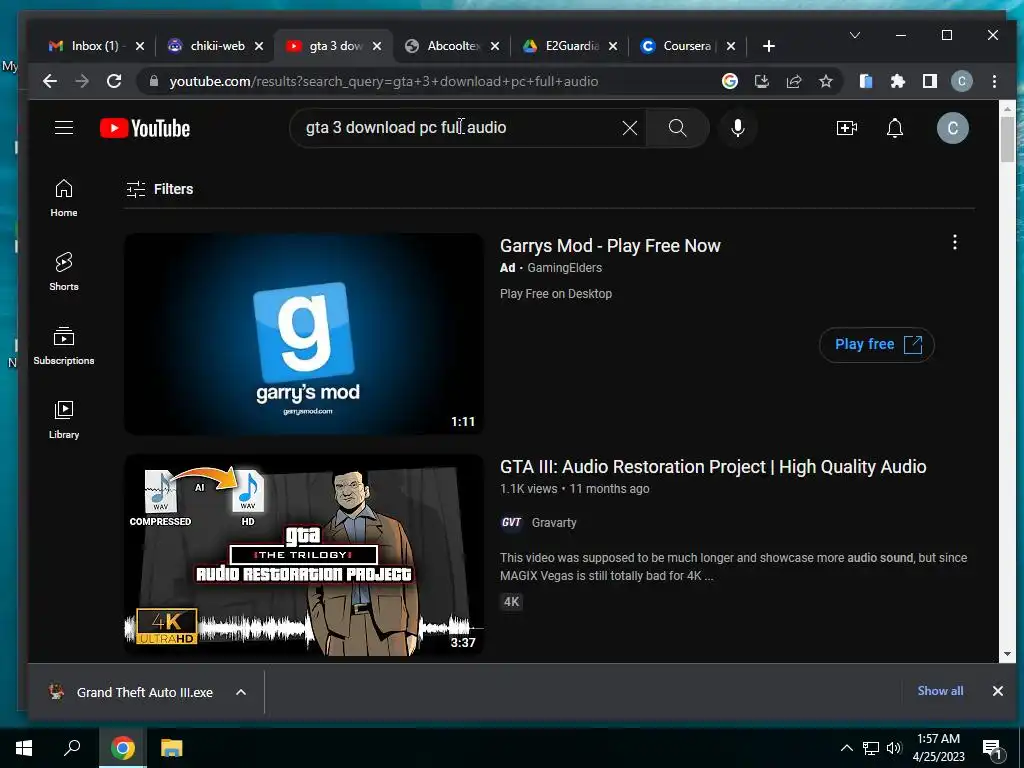Open Library in the sidebar
The height and width of the screenshot is (768, 1024).
pos(64,420)
